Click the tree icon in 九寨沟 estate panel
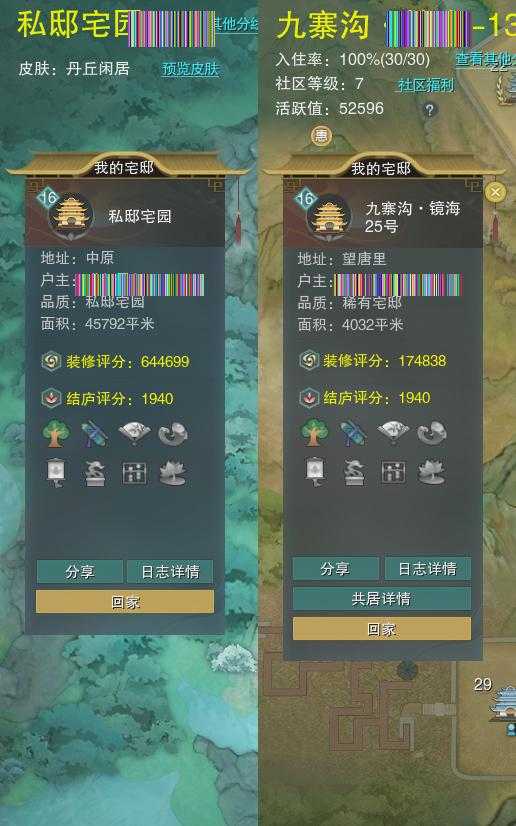Image resolution: width=516 pixels, height=826 pixels. click(314, 432)
